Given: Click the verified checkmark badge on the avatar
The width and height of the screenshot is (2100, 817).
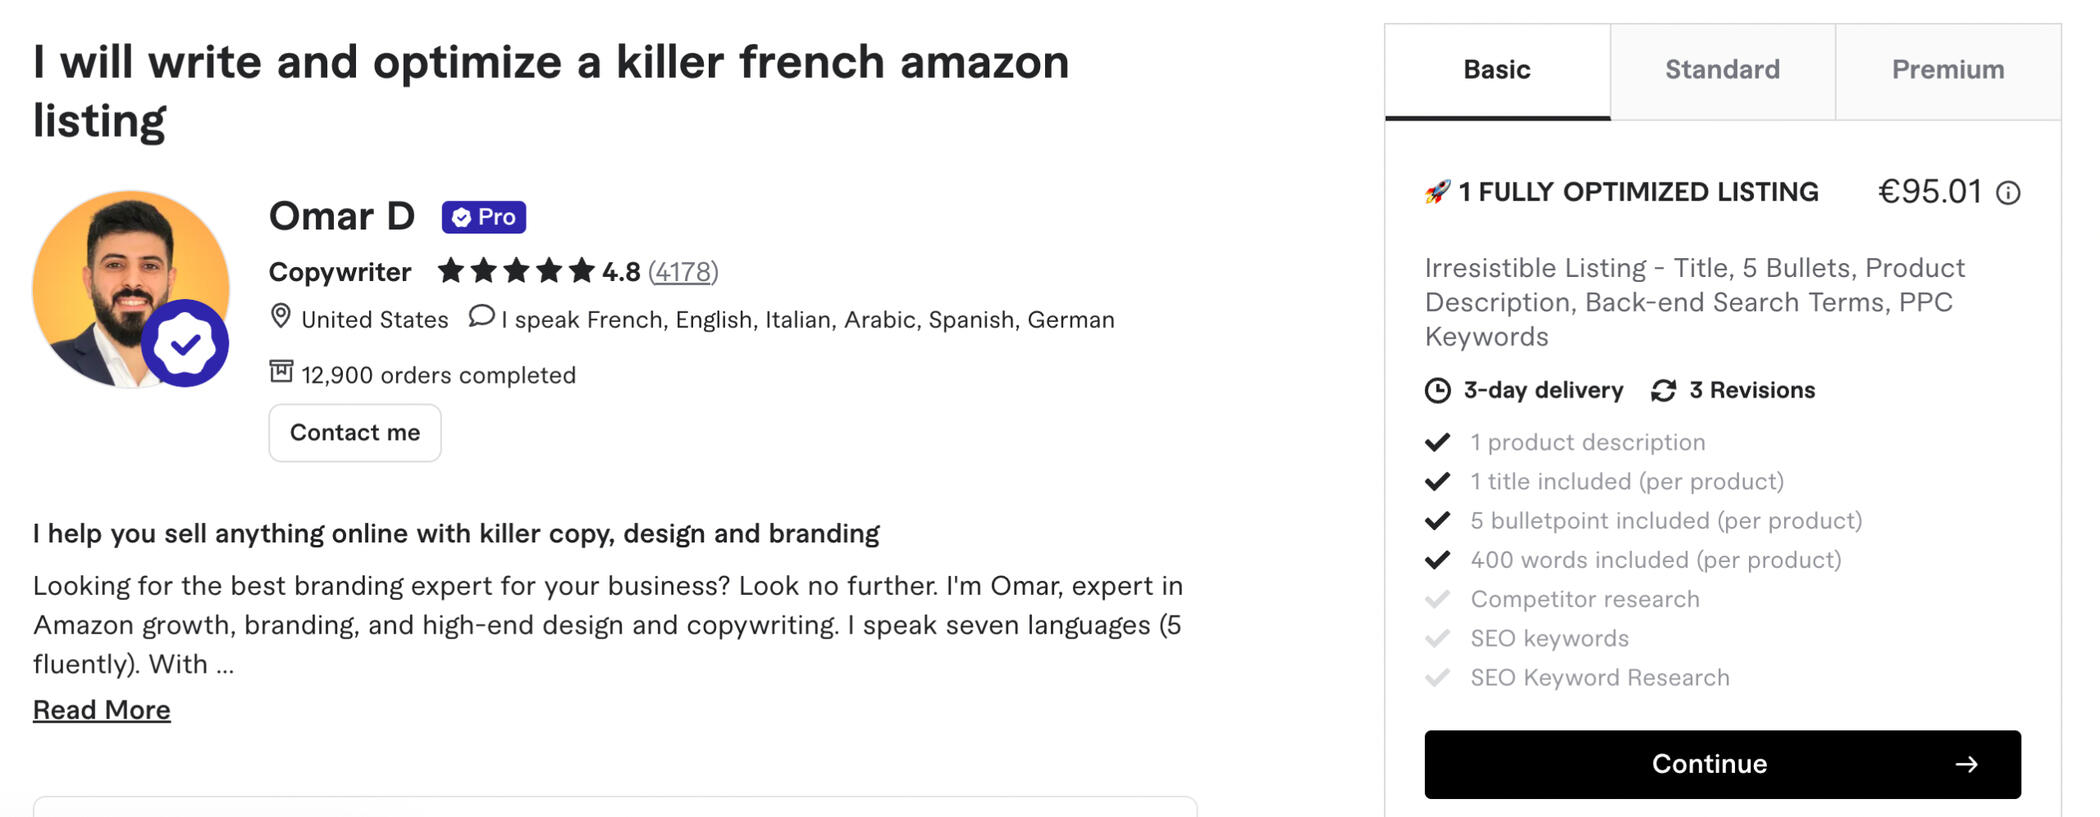Looking at the screenshot, I should coord(185,343).
